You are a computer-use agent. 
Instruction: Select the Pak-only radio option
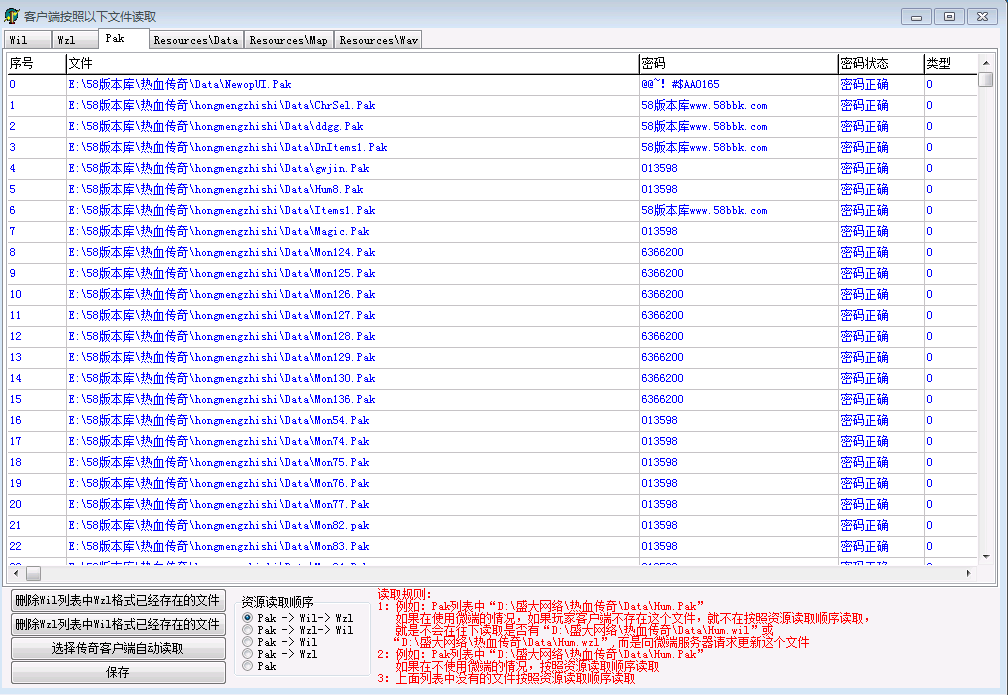247,666
